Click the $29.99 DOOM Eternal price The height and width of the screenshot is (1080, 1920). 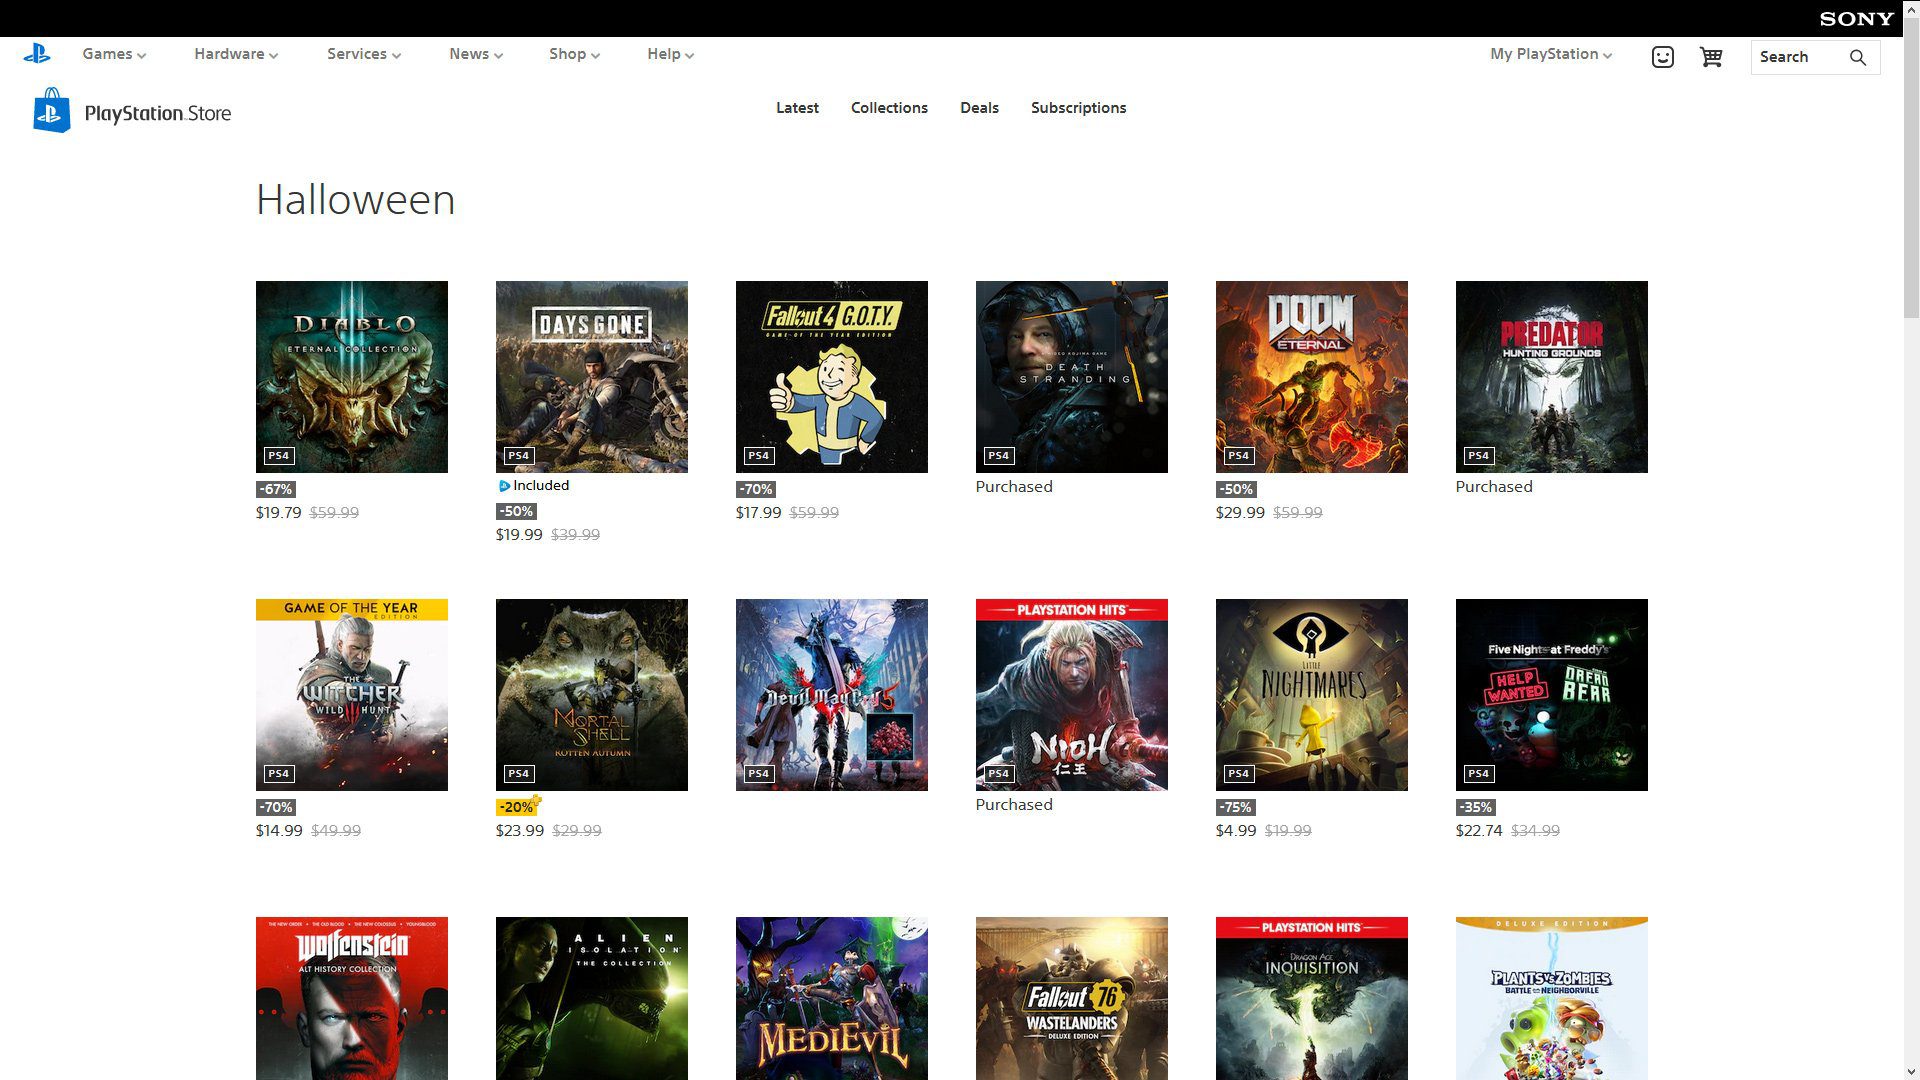(1240, 512)
